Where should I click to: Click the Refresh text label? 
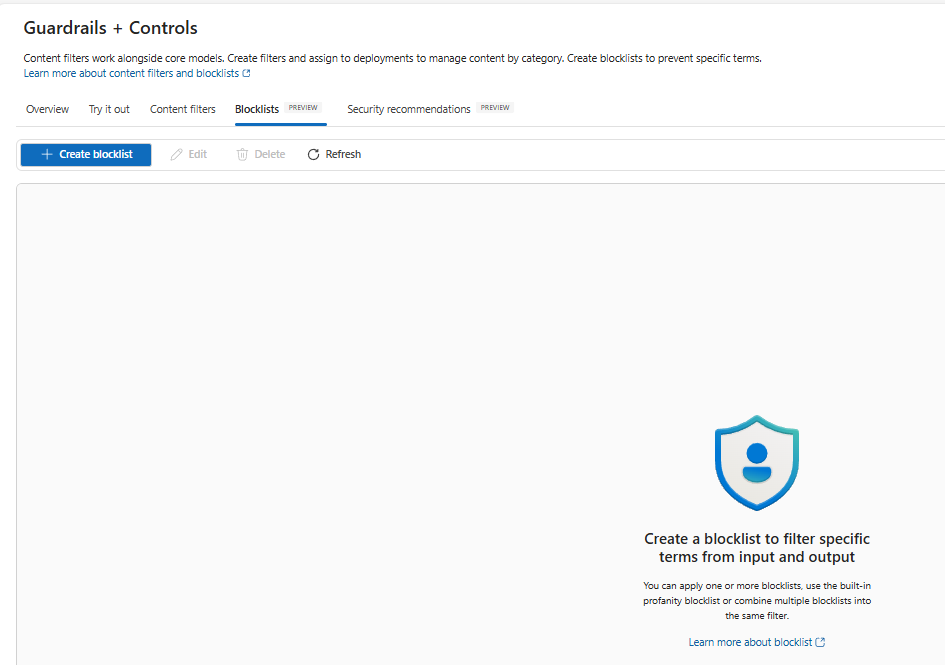pyautogui.click(x=343, y=154)
